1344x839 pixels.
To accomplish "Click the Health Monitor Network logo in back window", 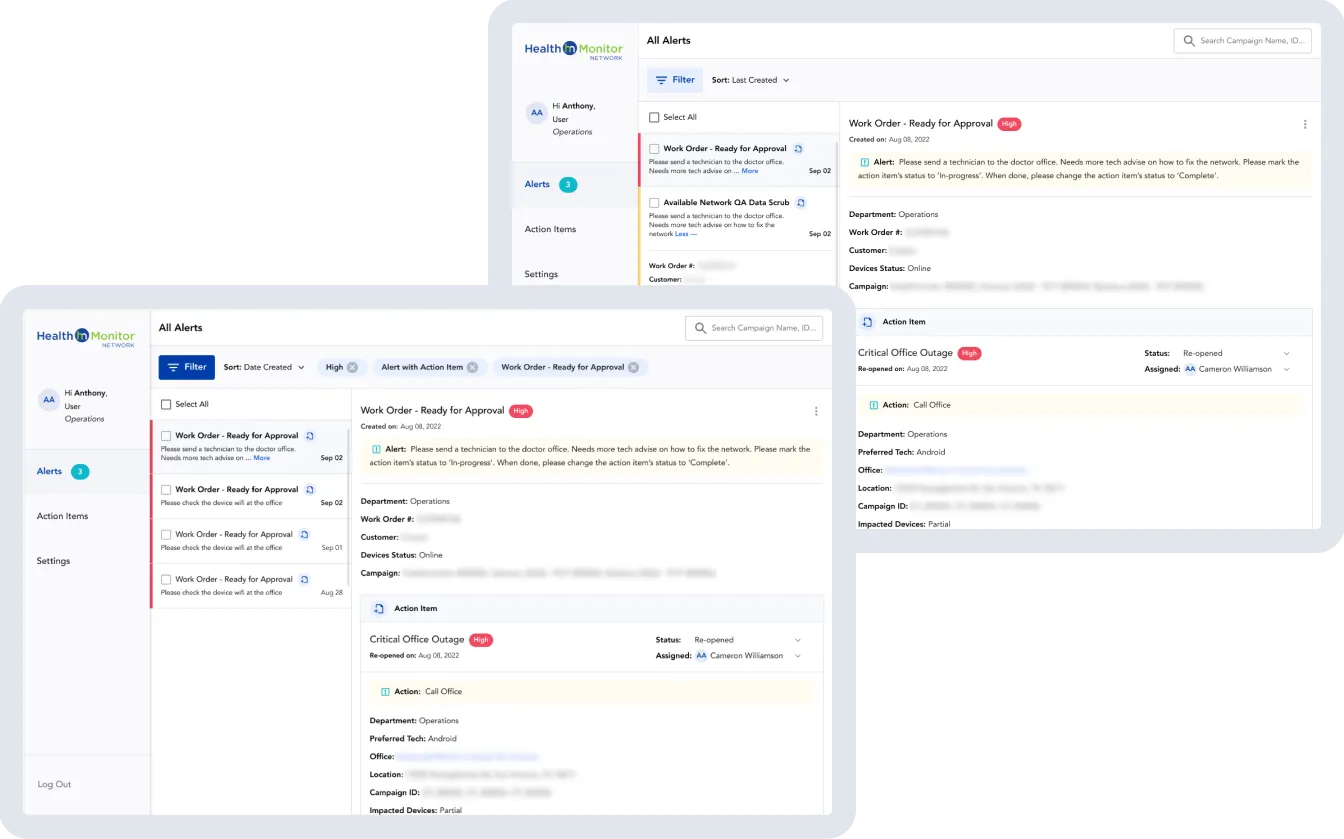I will [574, 50].
